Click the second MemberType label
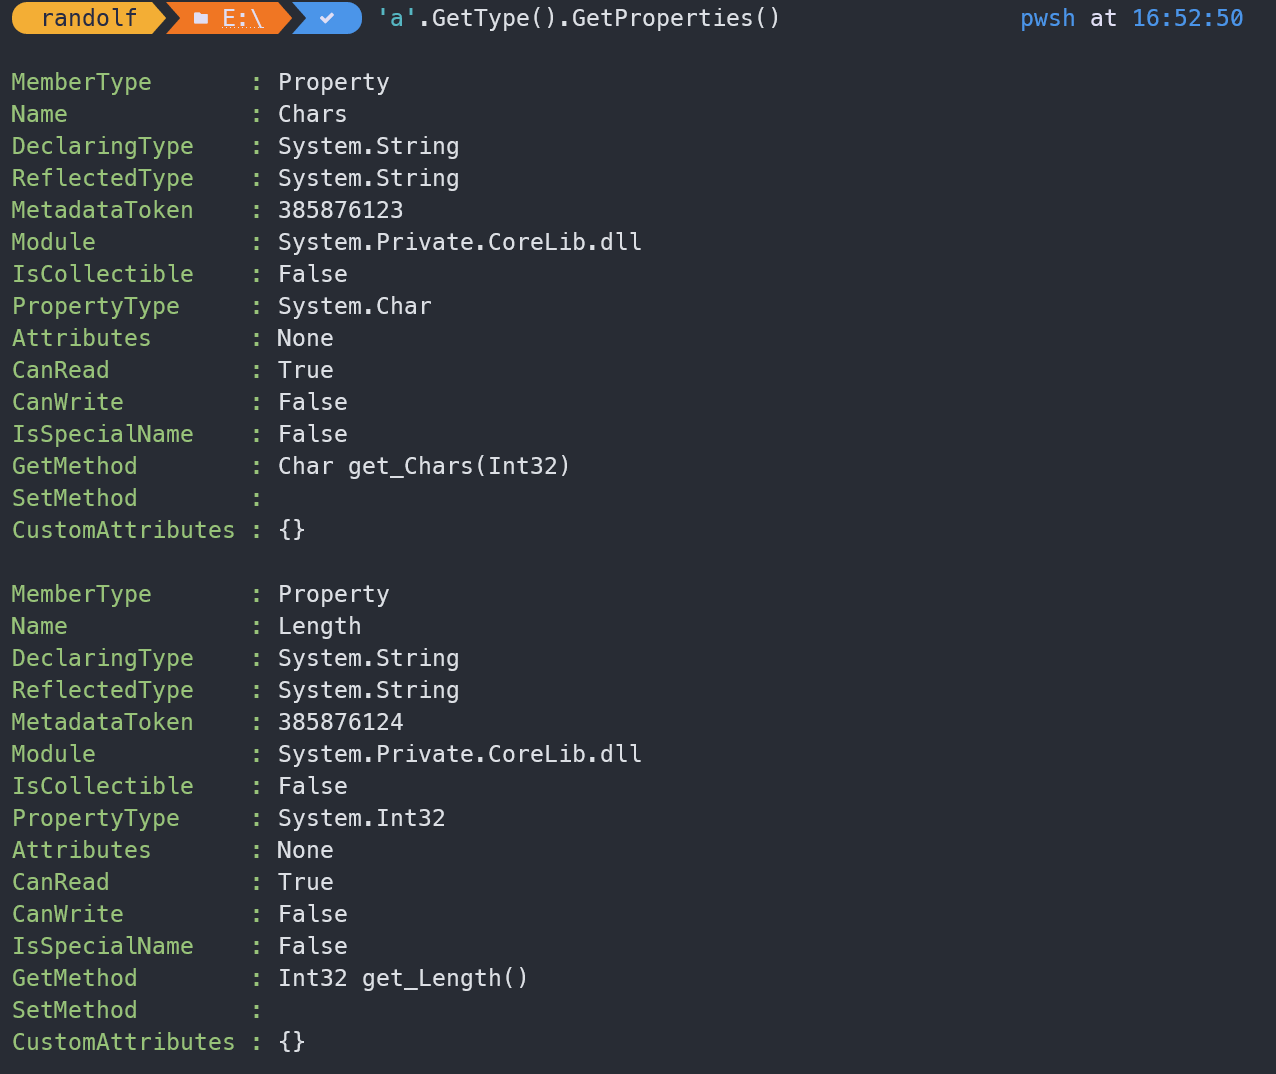1276x1074 pixels. (81, 594)
